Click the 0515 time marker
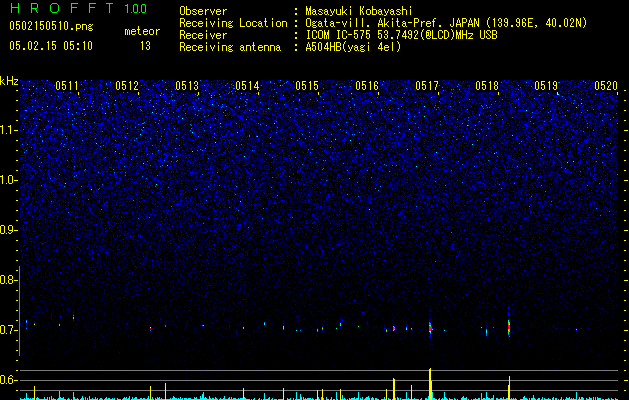Screen dimensions: 629x400 click(x=307, y=86)
